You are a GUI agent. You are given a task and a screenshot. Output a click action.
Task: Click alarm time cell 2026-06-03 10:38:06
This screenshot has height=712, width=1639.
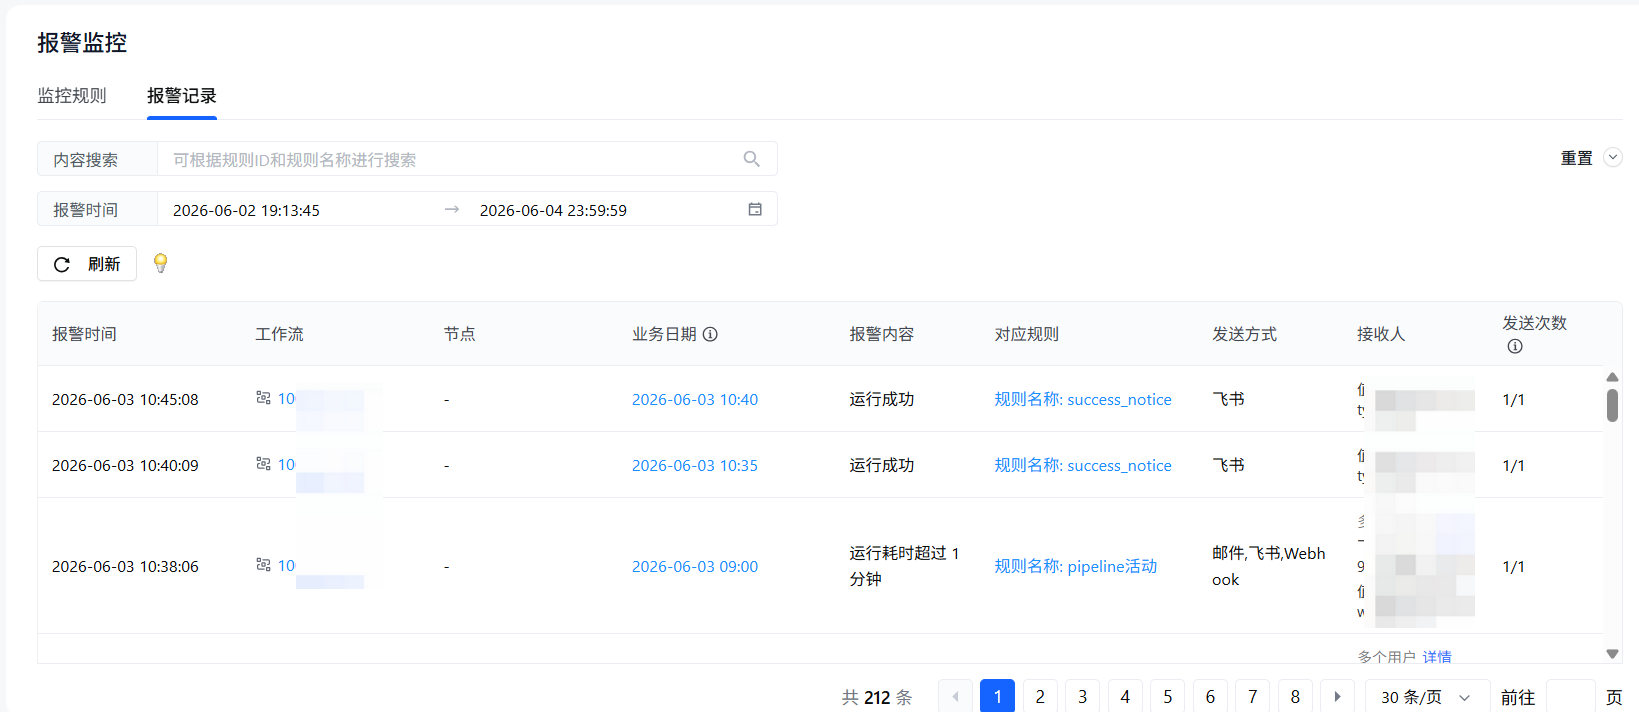(125, 566)
